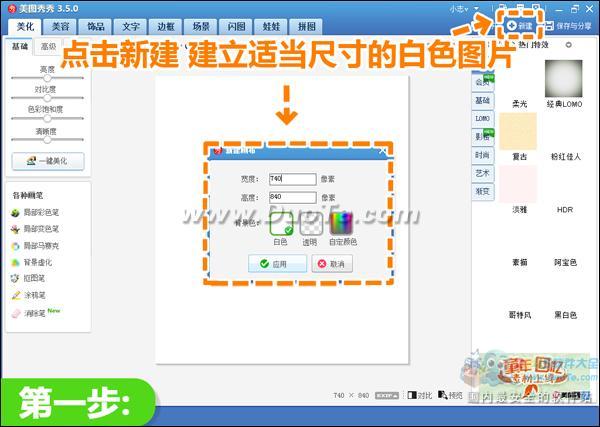The image size is (600, 427).
Task: Open the LOMO effects category
Action: click(483, 119)
